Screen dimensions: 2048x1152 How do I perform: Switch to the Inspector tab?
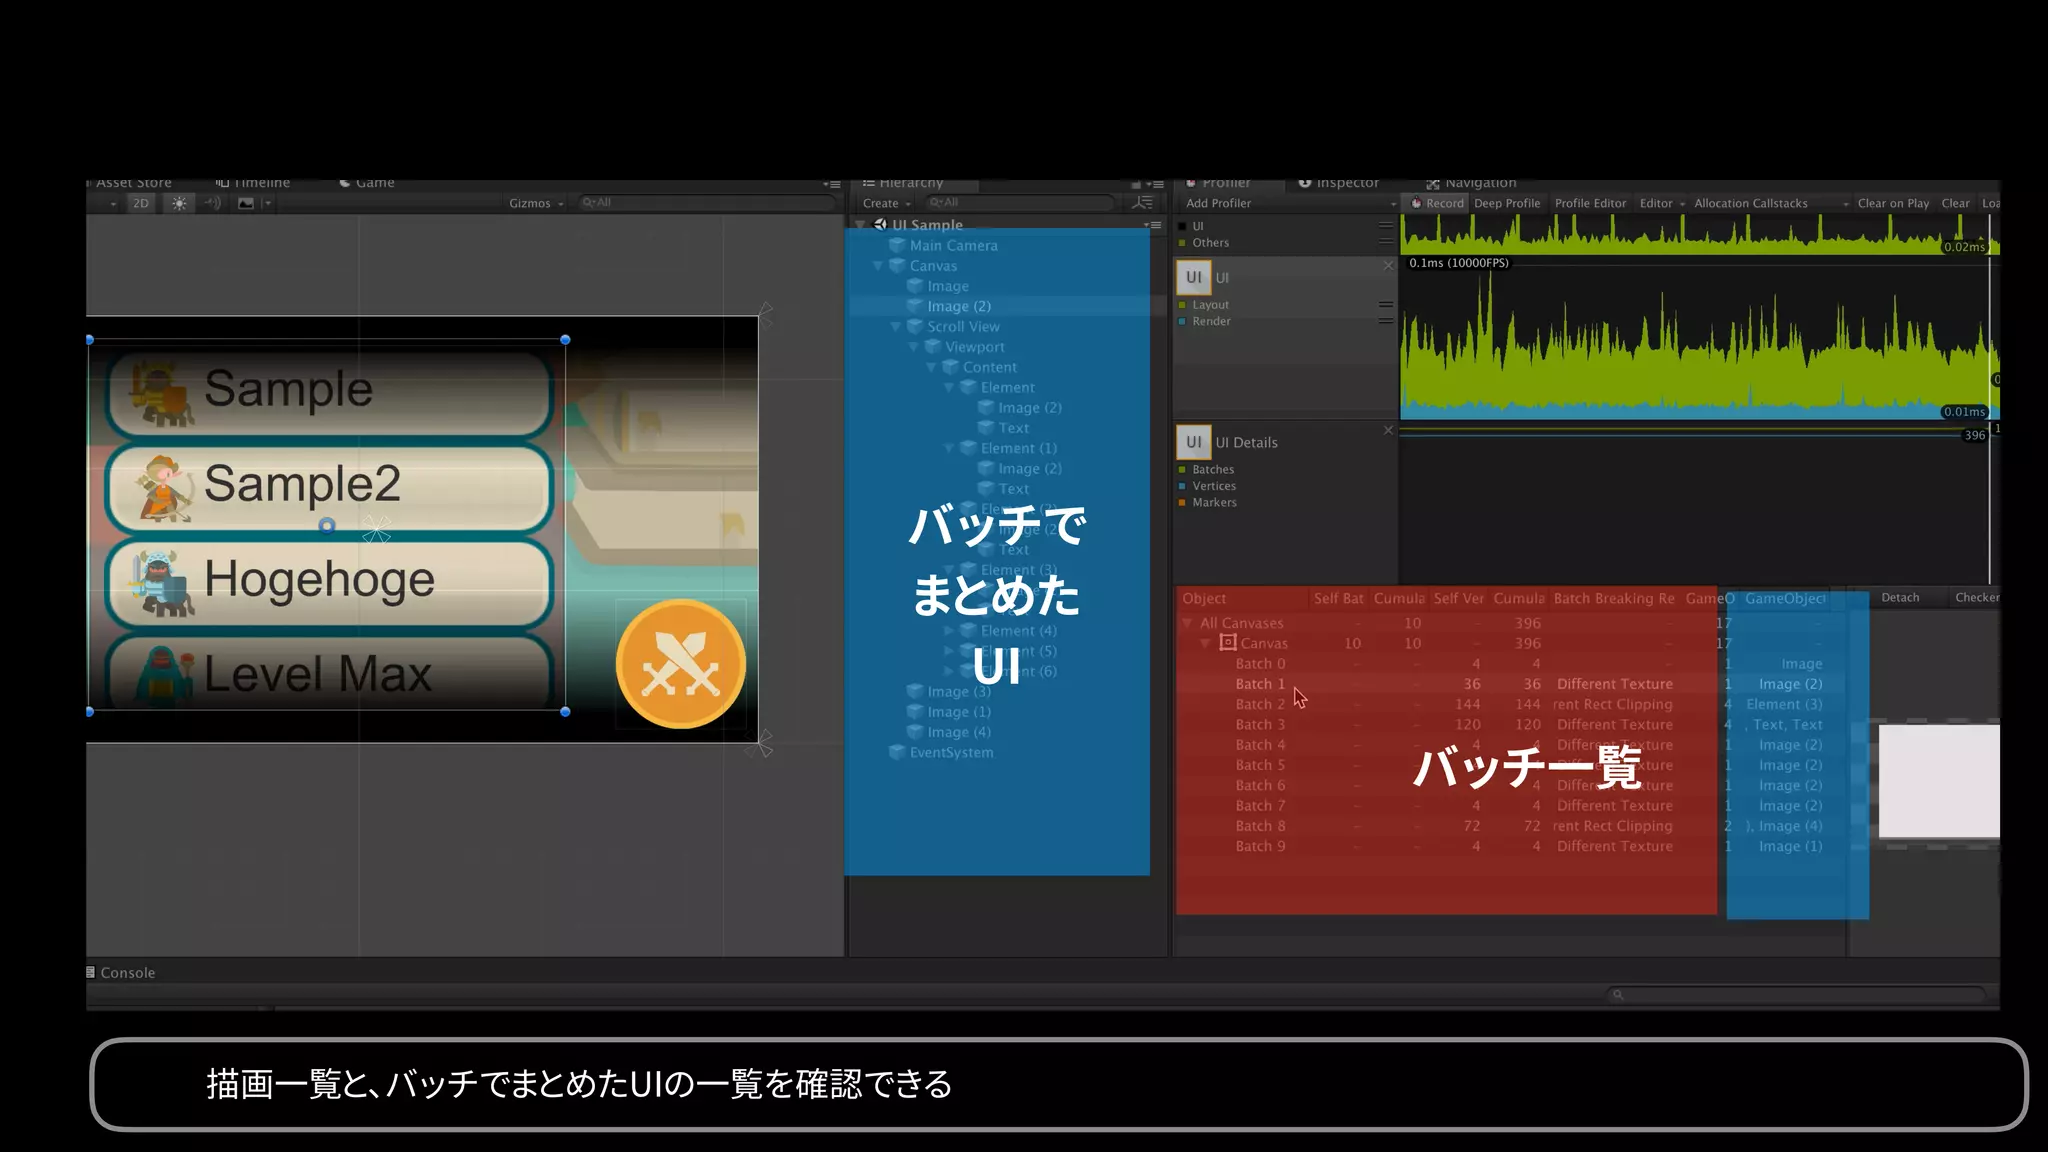tap(1338, 183)
